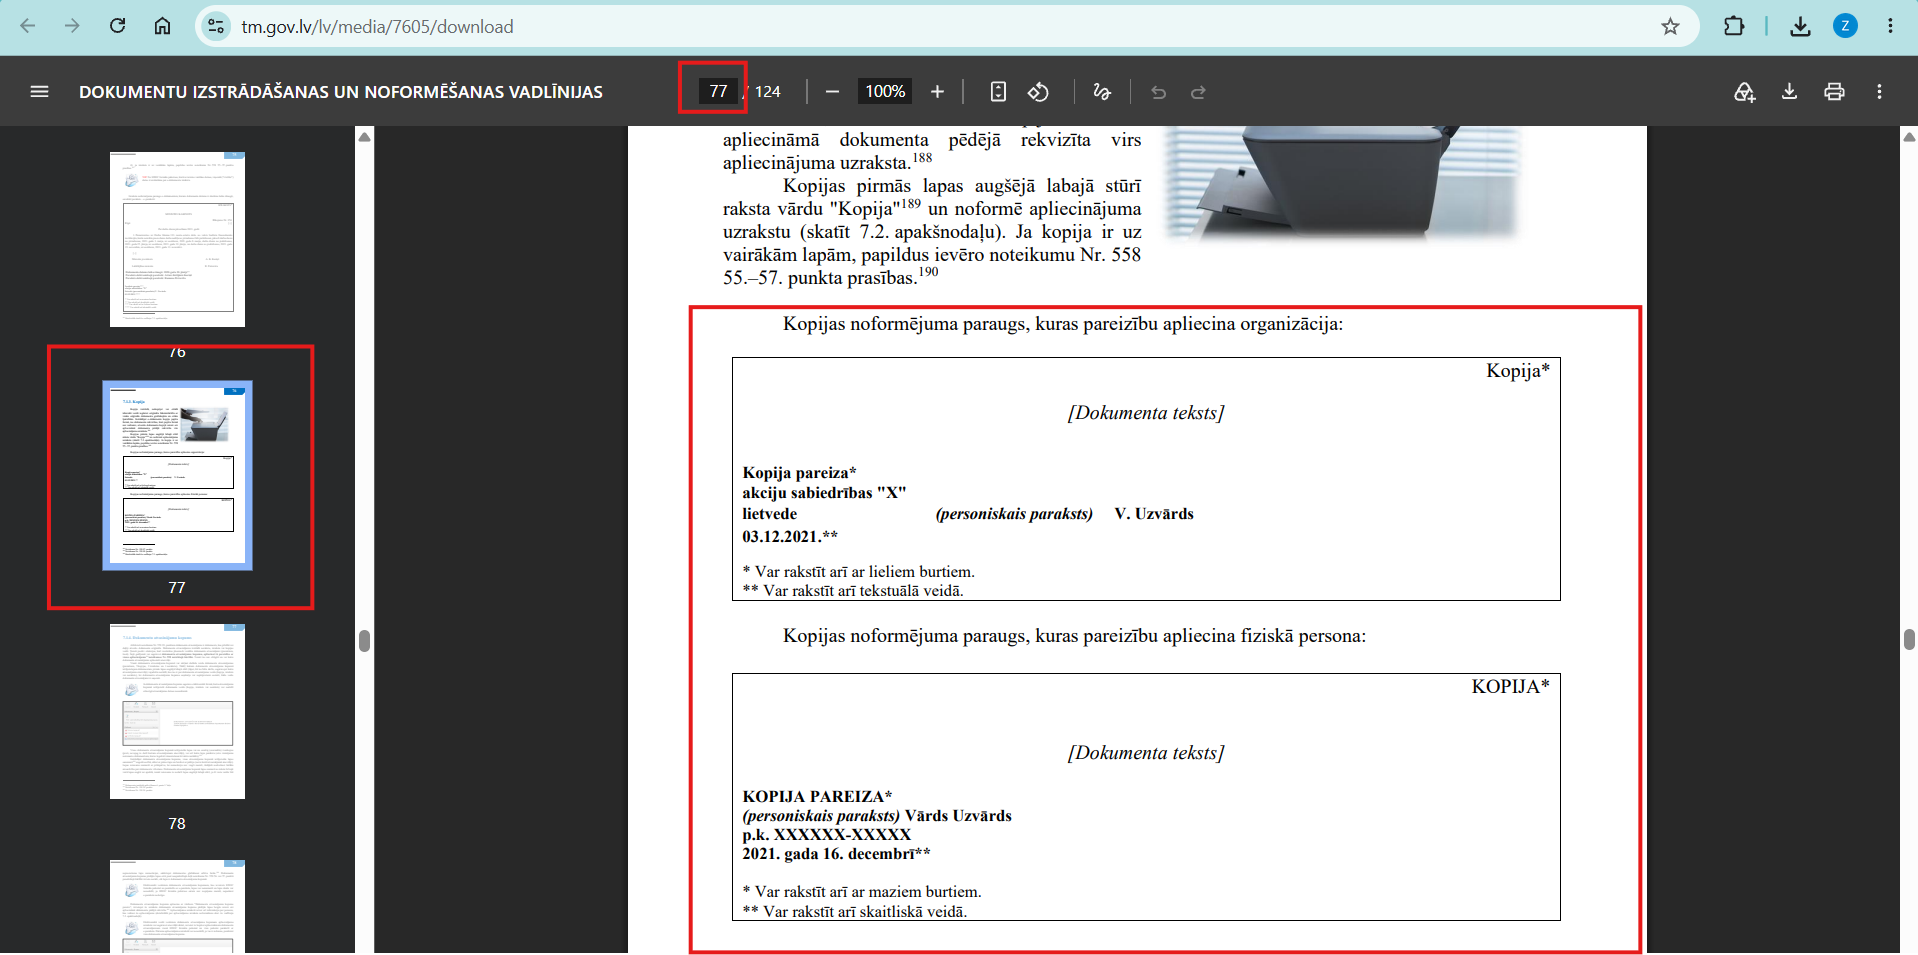Undo the last PDF annotation
The height and width of the screenshot is (955, 1918).
(1158, 91)
